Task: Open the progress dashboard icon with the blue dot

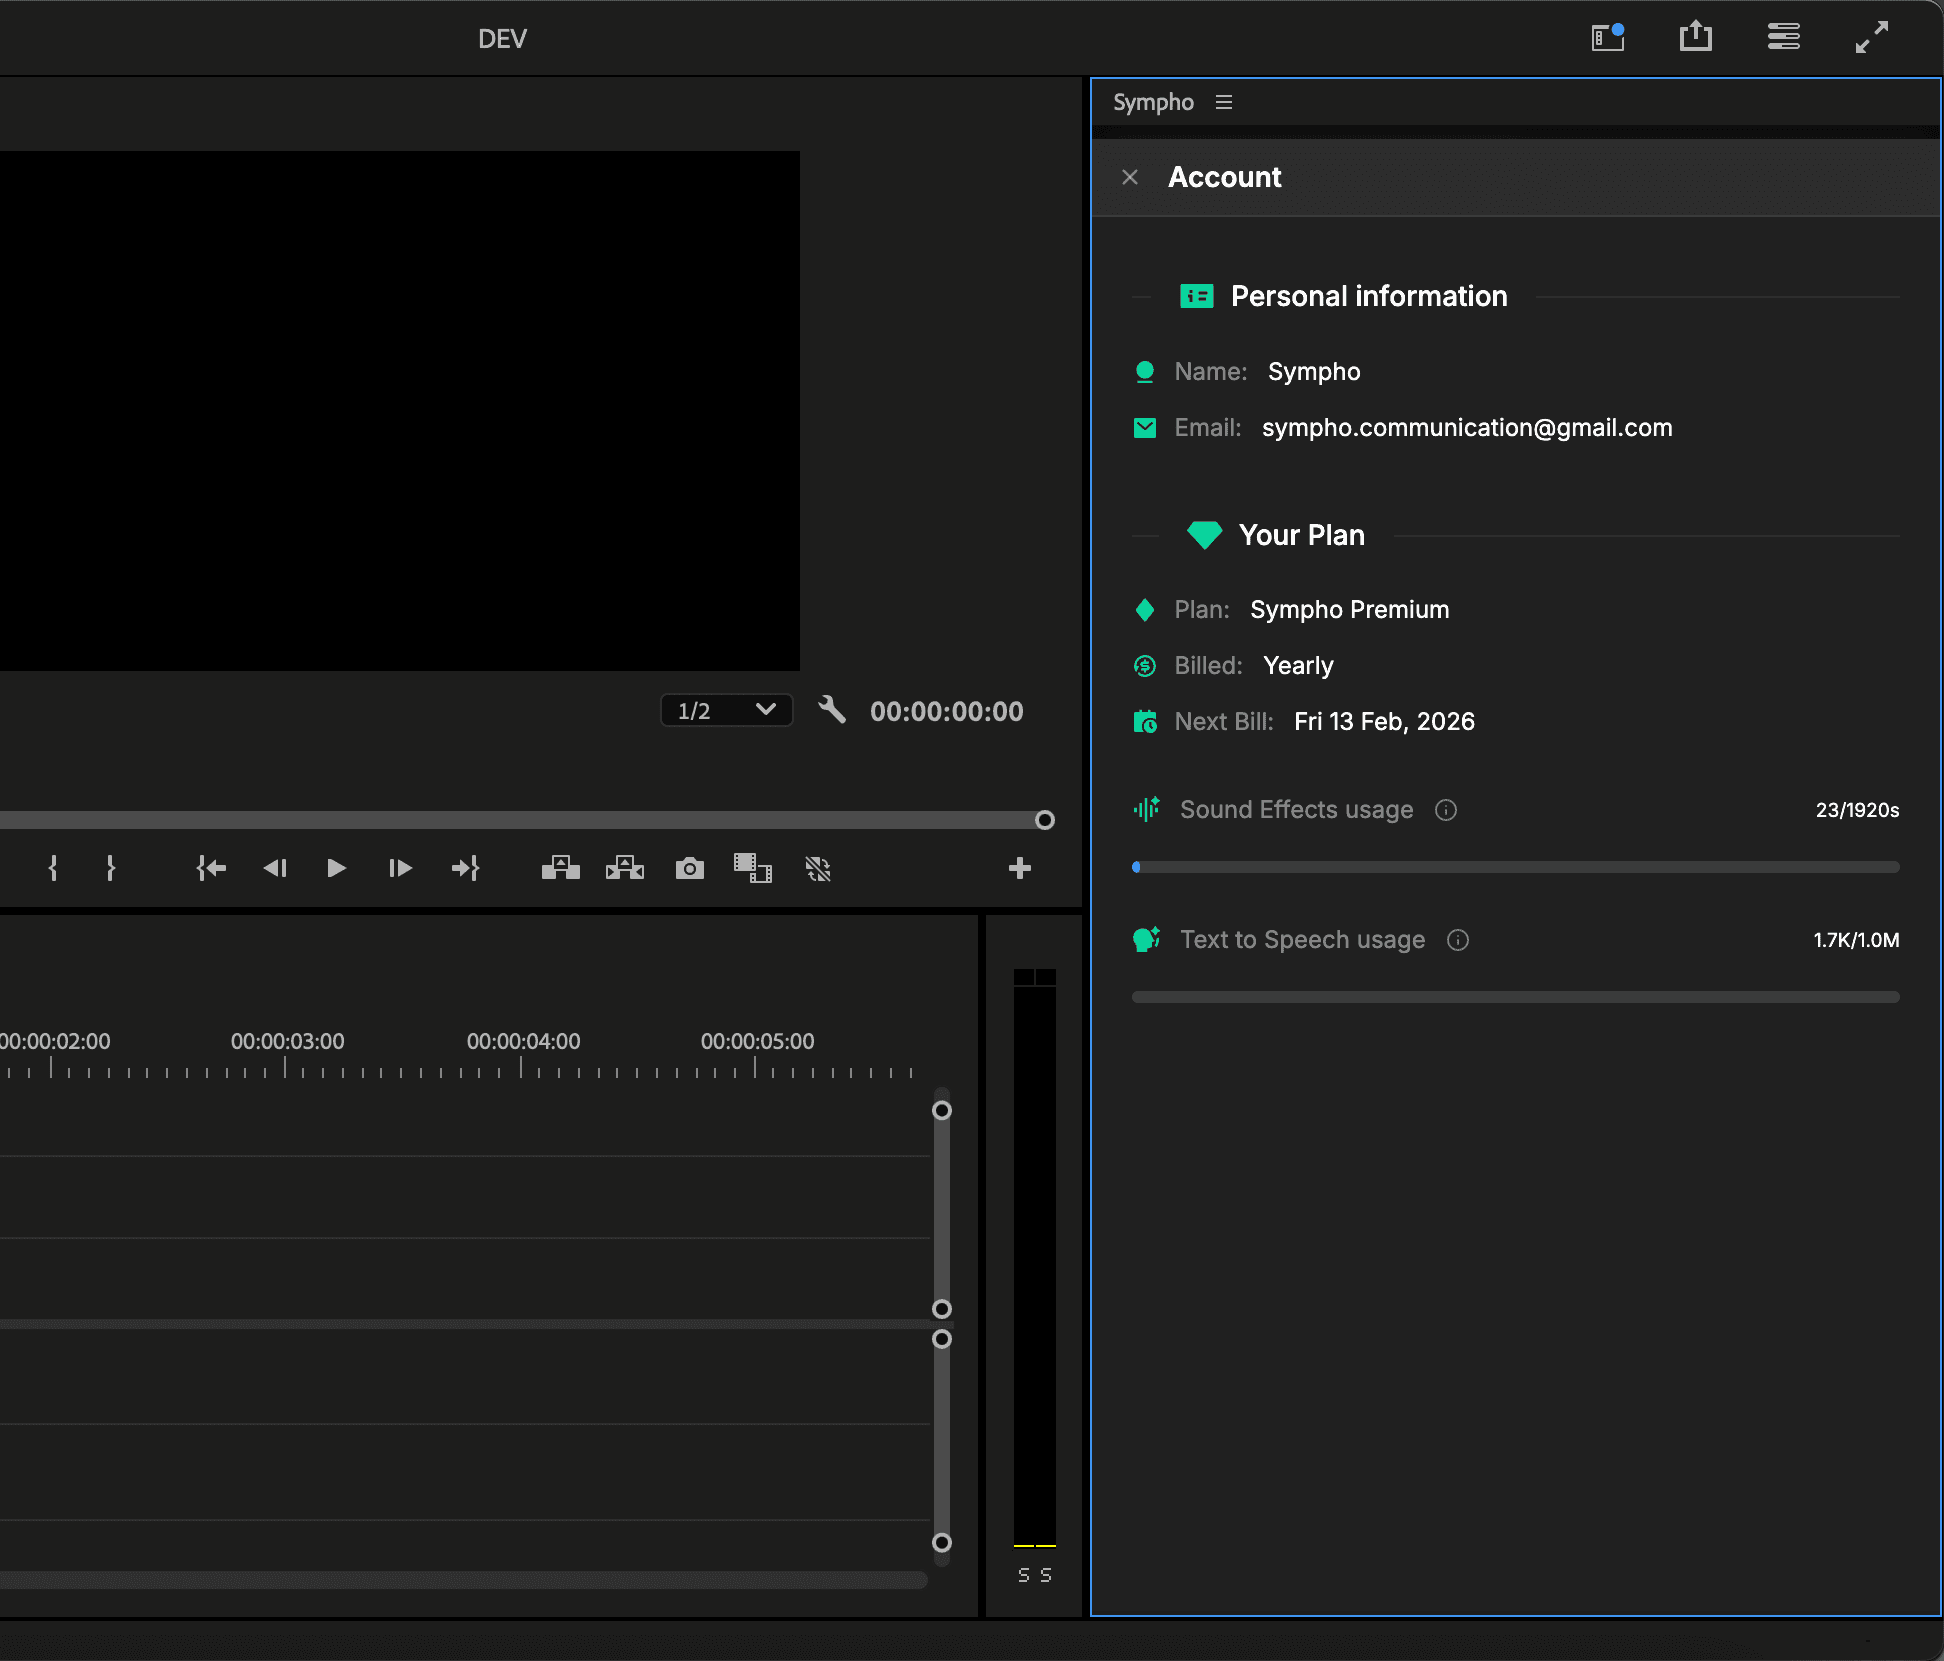Action: click(x=1608, y=37)
